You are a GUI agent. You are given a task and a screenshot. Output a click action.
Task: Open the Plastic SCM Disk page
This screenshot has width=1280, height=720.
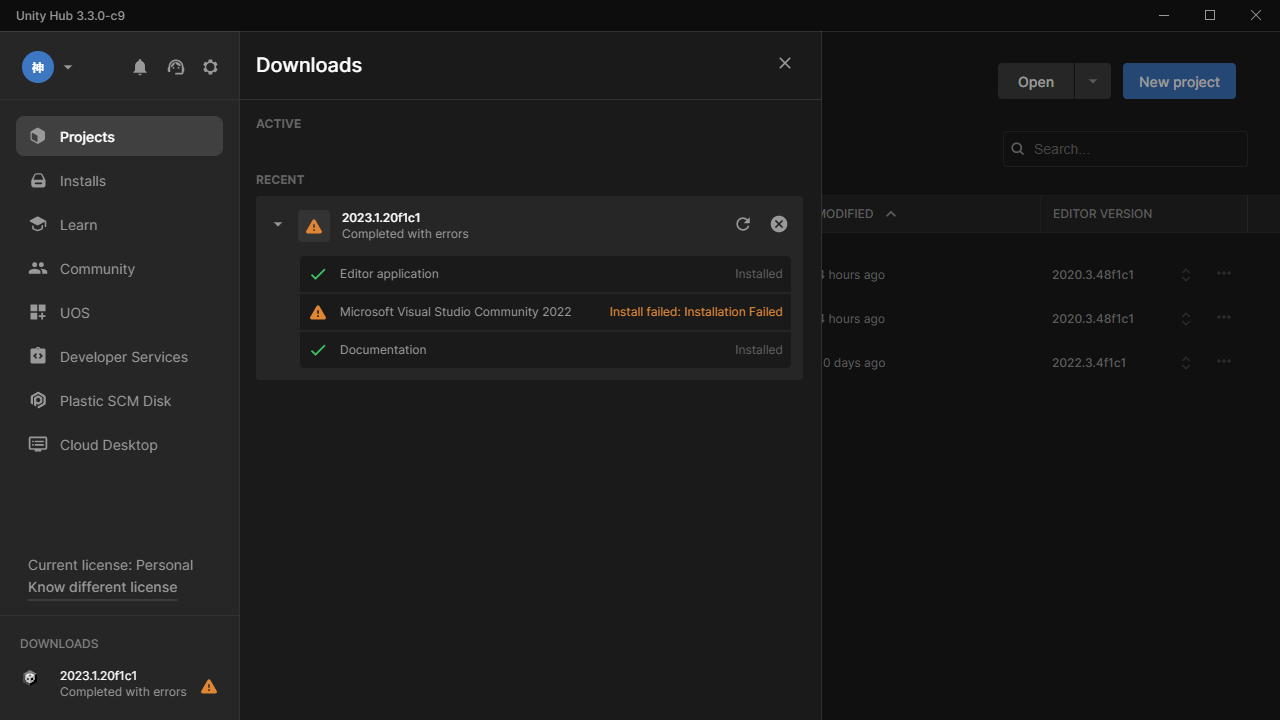(x=115, y=401)
